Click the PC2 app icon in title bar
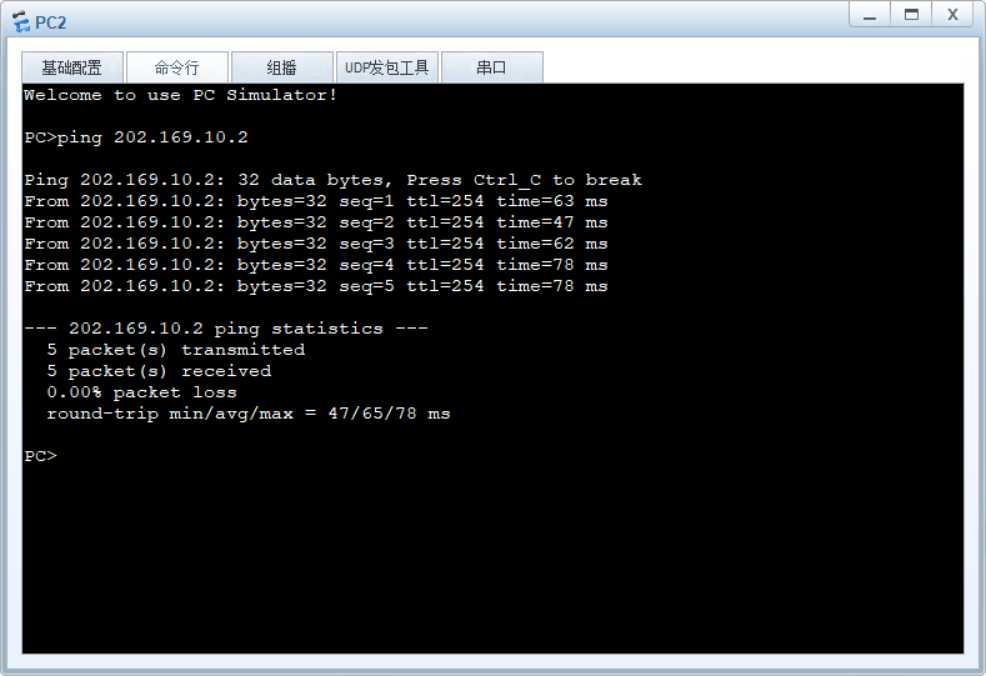The height and width of the screenshot is (676, 986). 21,22
